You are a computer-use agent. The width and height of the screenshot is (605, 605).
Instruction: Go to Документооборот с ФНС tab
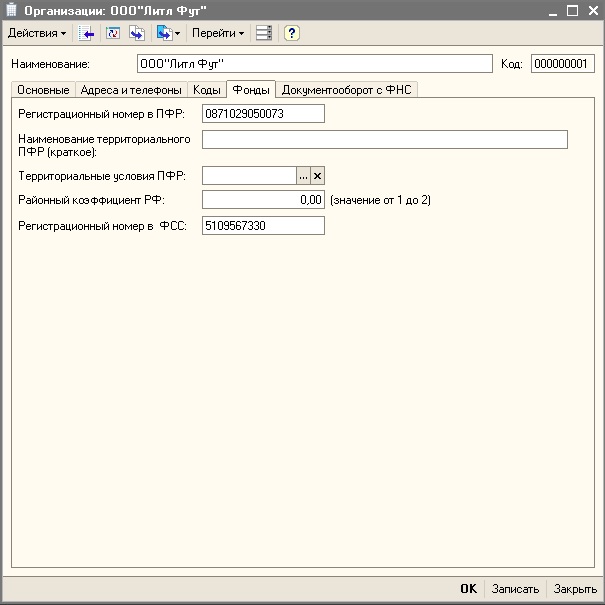pos(346,90)
